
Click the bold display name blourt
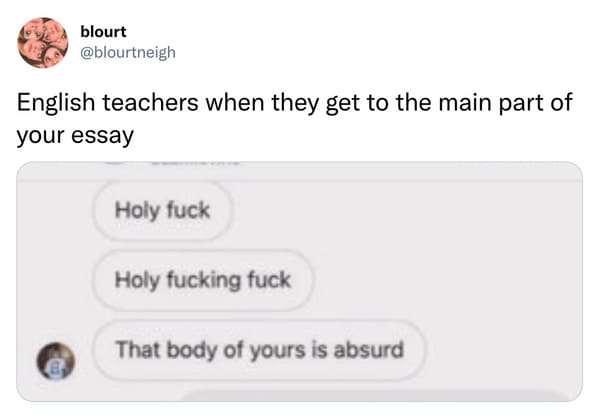[x=103, y=32]
